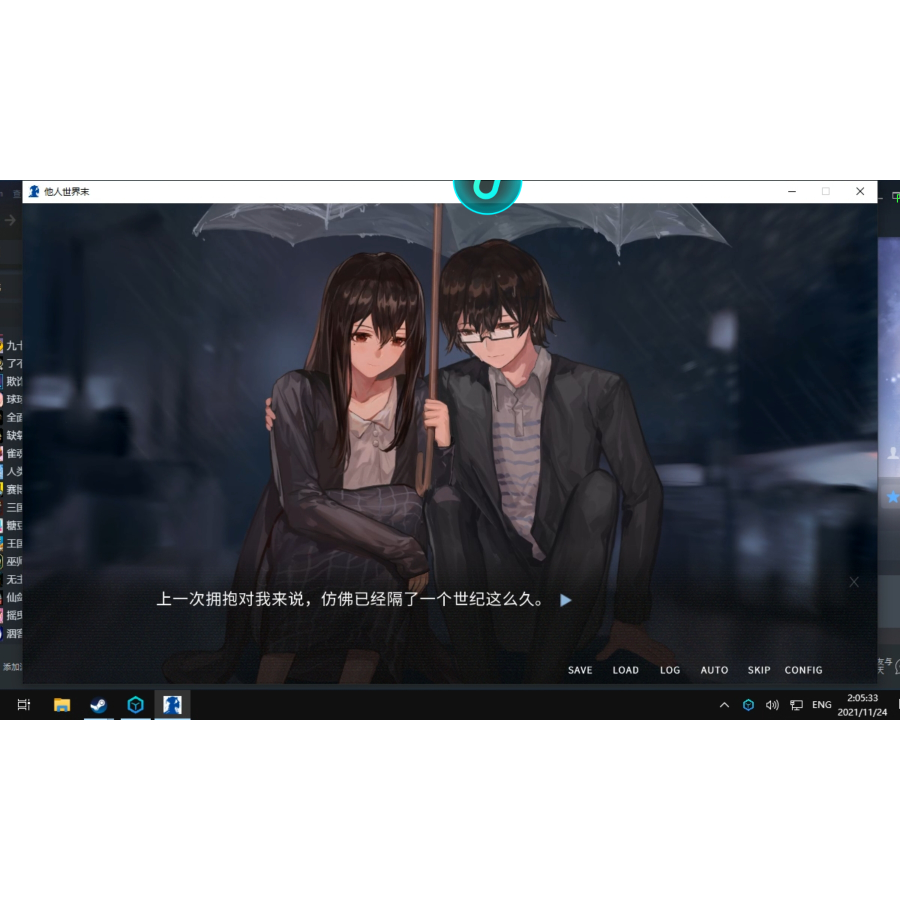Image resolution: width=900 pixels, height=900 pixels.
Task: Click the game icon in the title bar
Action: pos(34,191)
